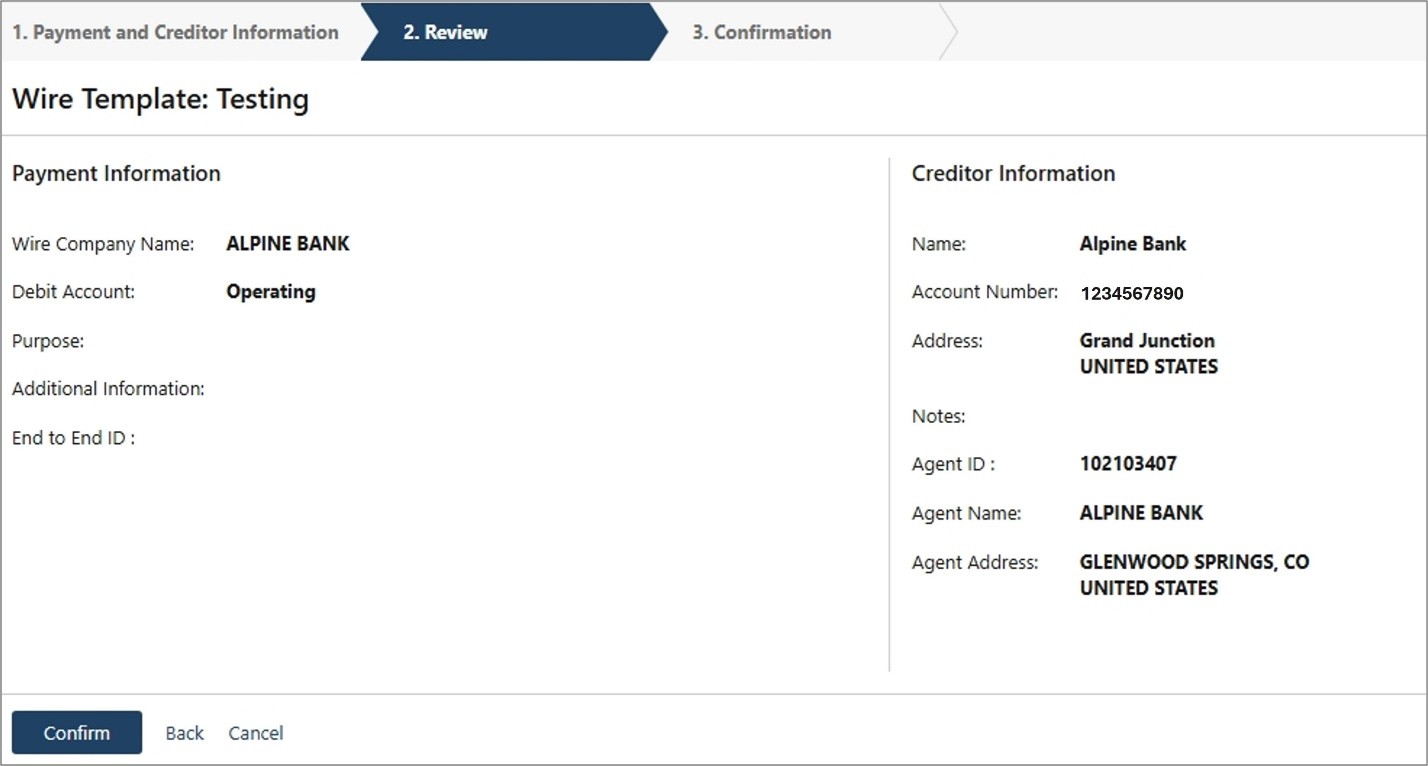Click the Wire Template: Testing heading
1428x766 pixels.
point(160,99)
